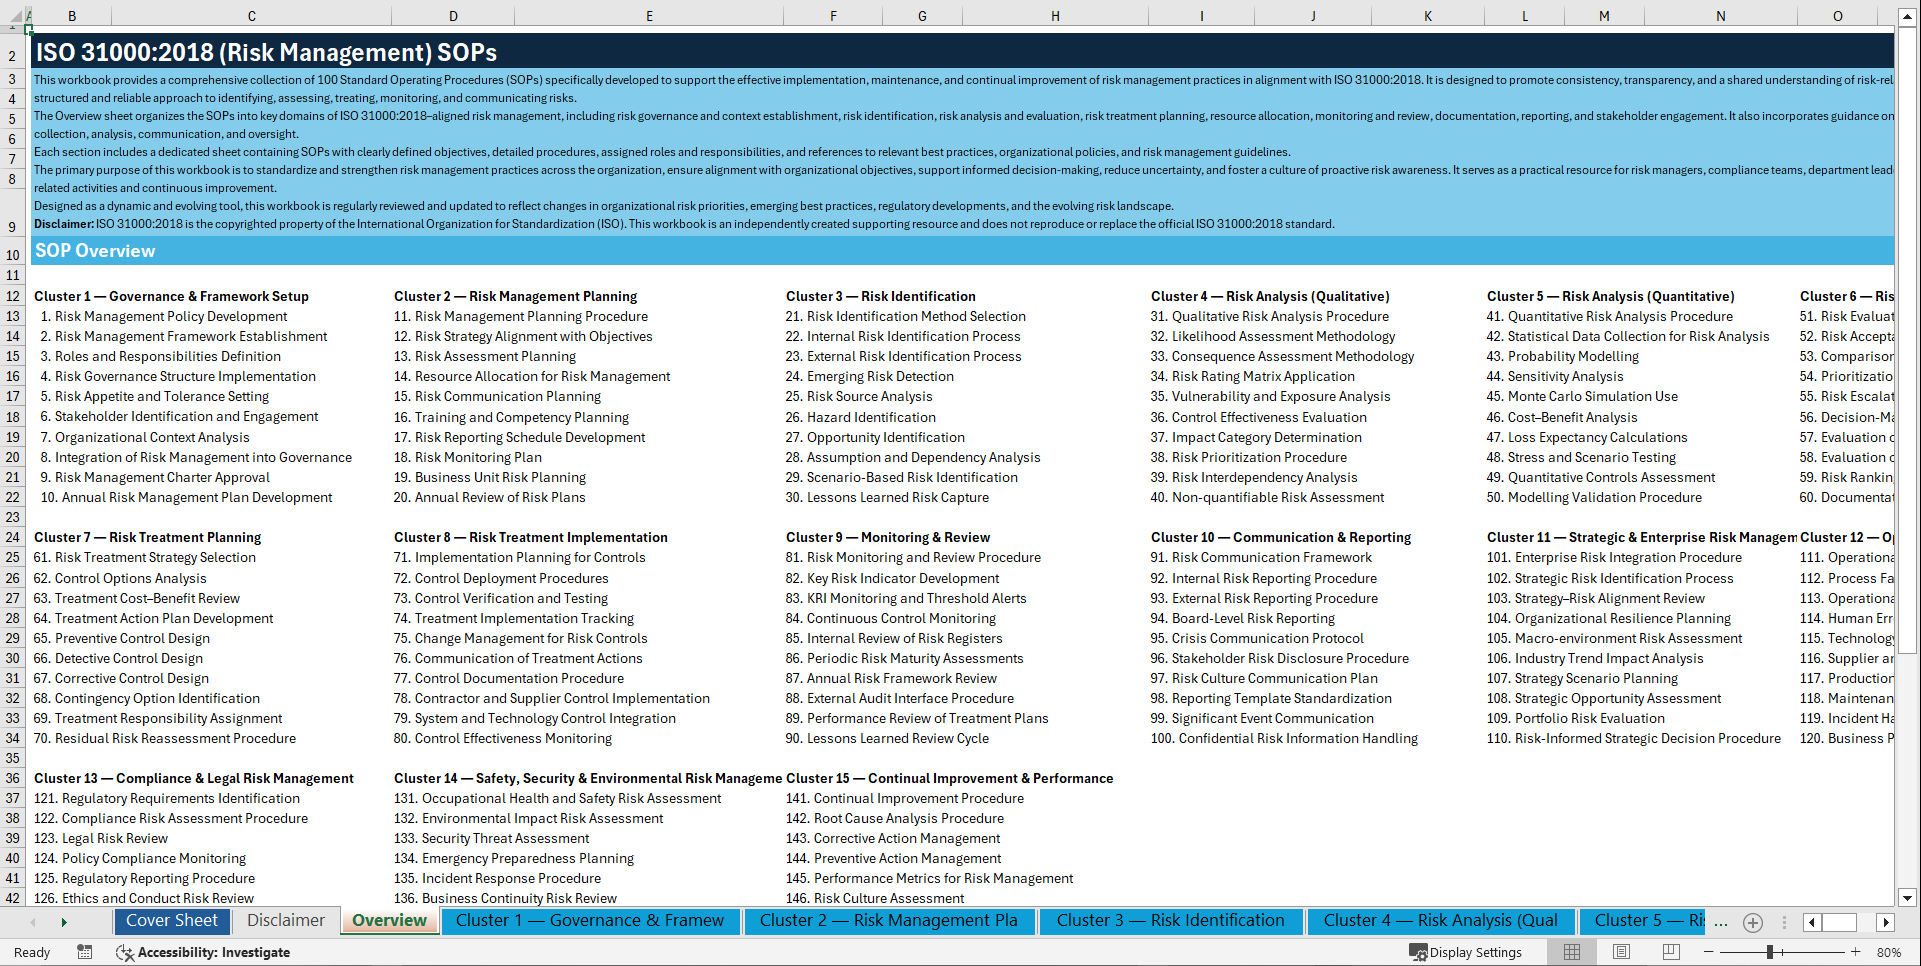The image size is (1921, 966).
Task: Toggle Page Break Preview mode
Action: click(1671, 952)
